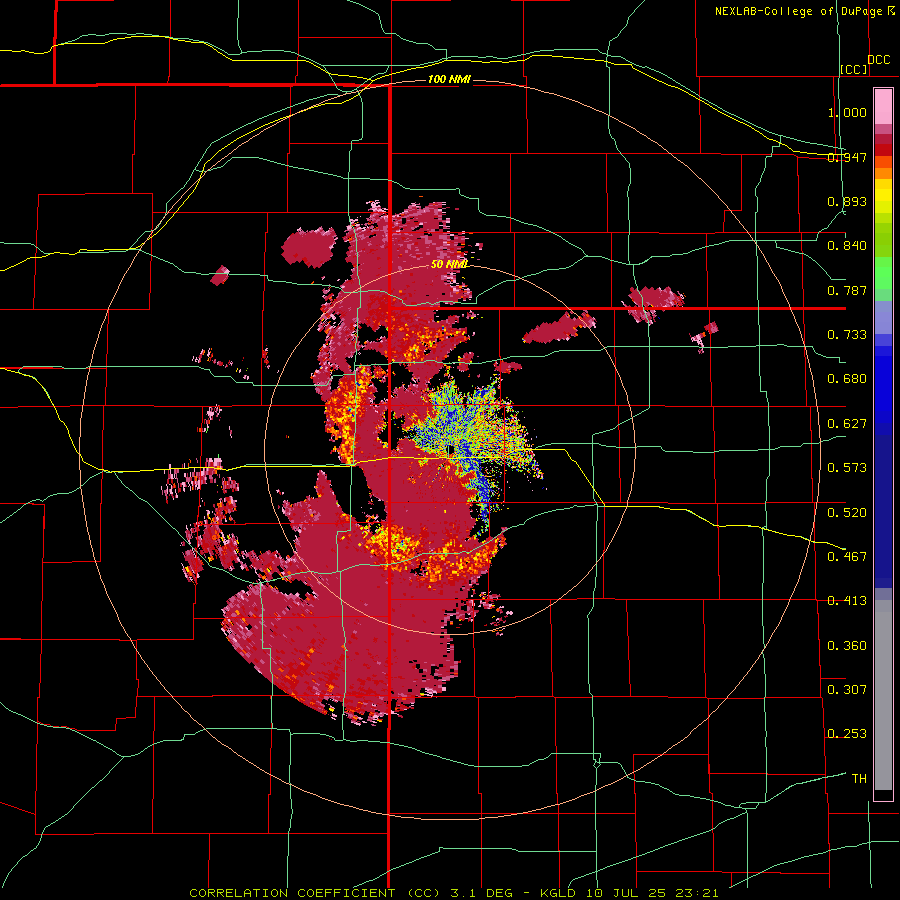
Task: Click the 100 NMI range ring label
Action: 449,79
